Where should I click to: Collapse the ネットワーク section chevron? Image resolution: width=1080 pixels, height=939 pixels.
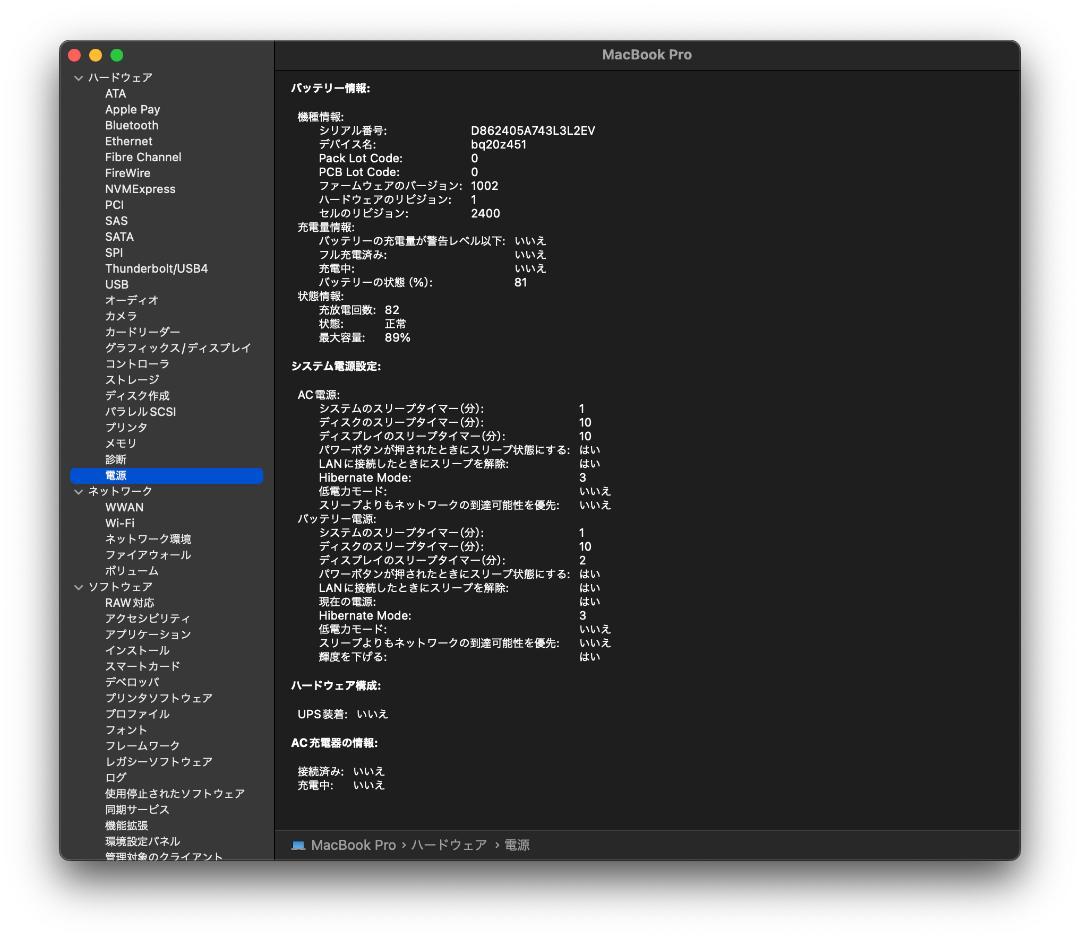[x=79, y=491]
